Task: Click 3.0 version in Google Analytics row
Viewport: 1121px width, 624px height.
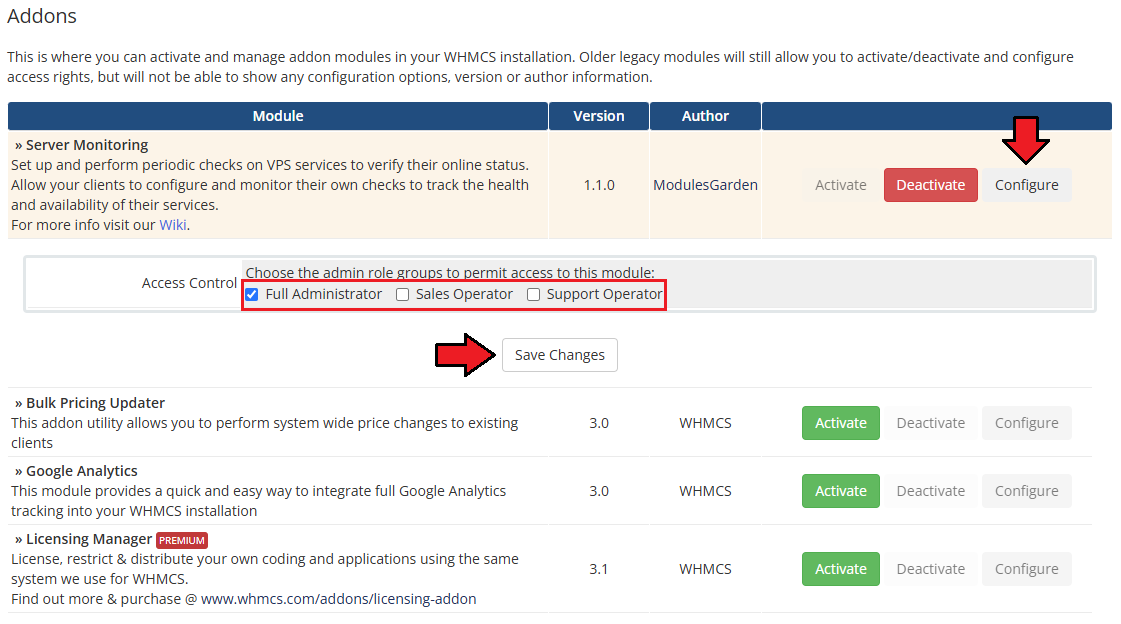Action: point(599,491)
